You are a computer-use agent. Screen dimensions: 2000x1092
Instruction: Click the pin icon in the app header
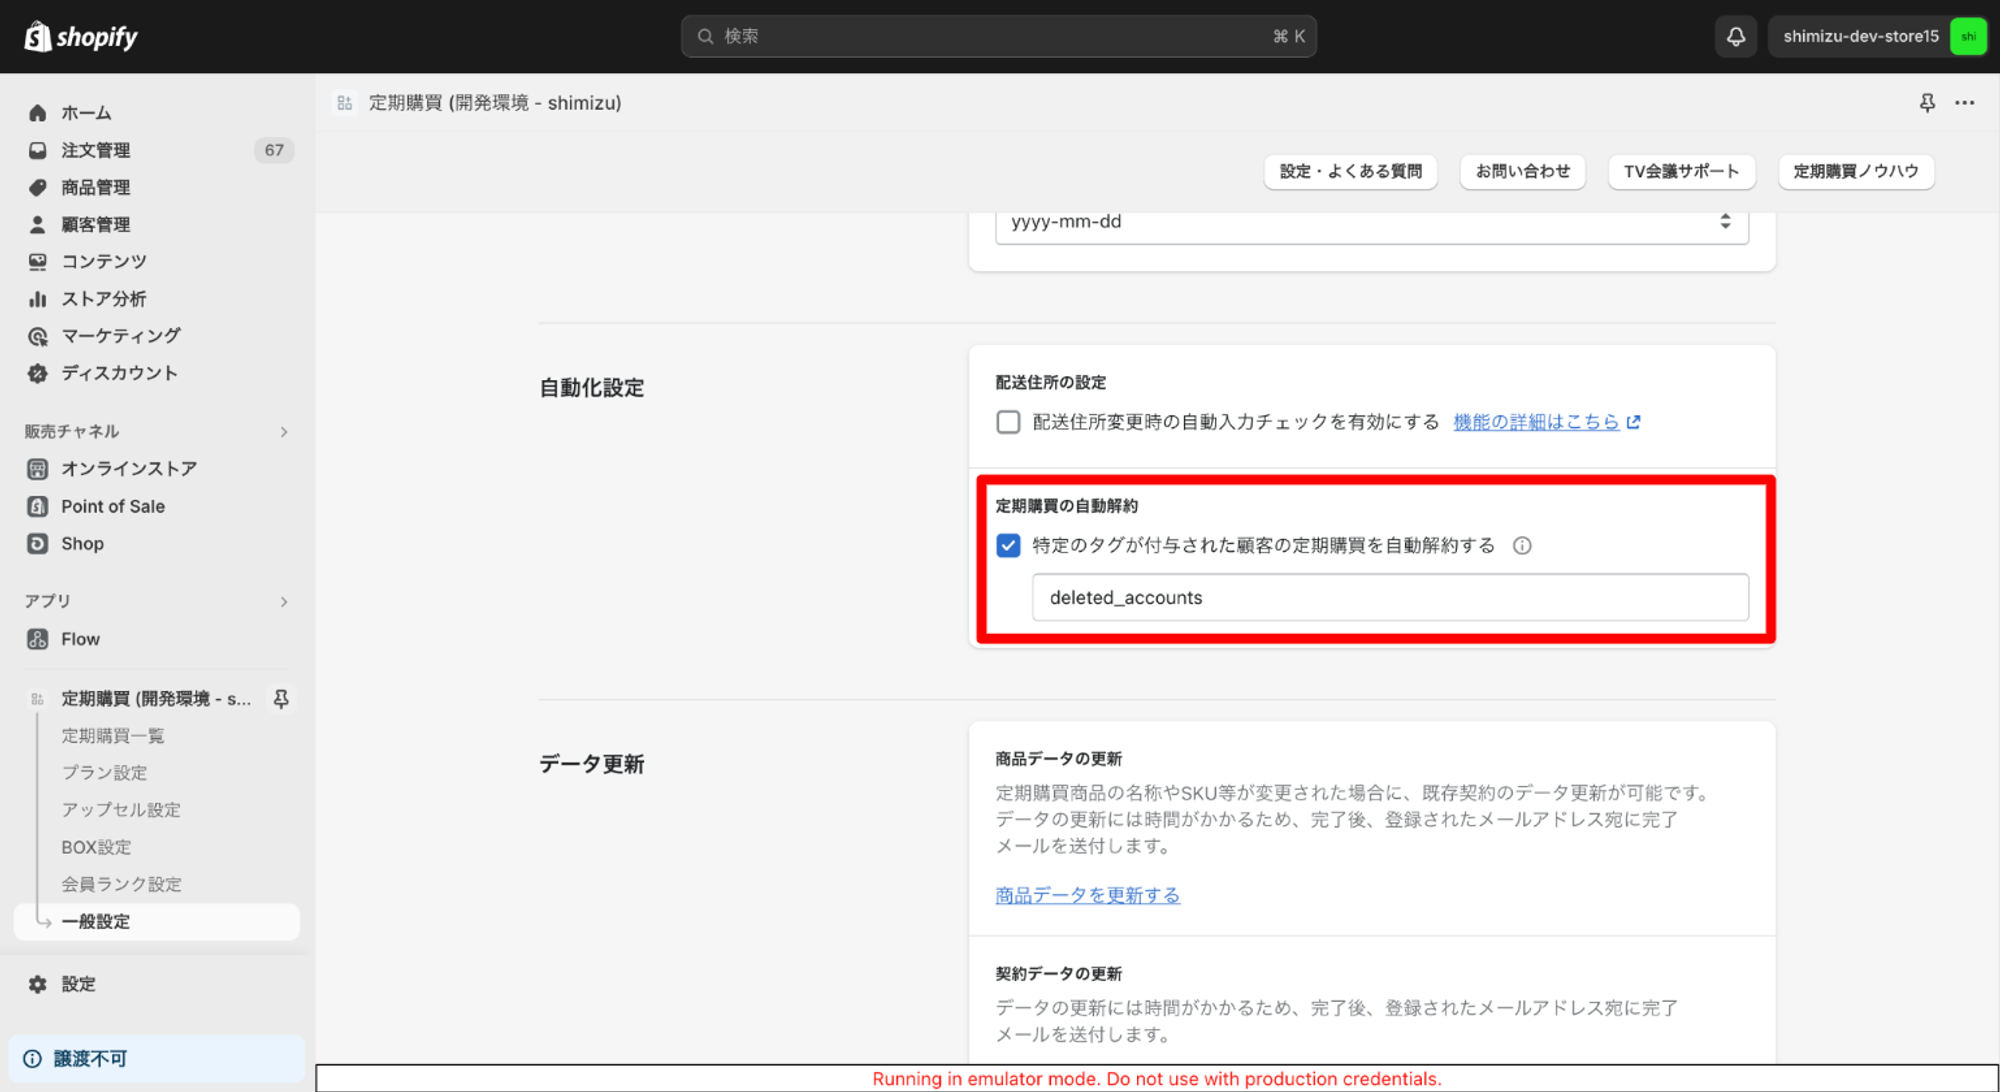[x=1927, y=103]
